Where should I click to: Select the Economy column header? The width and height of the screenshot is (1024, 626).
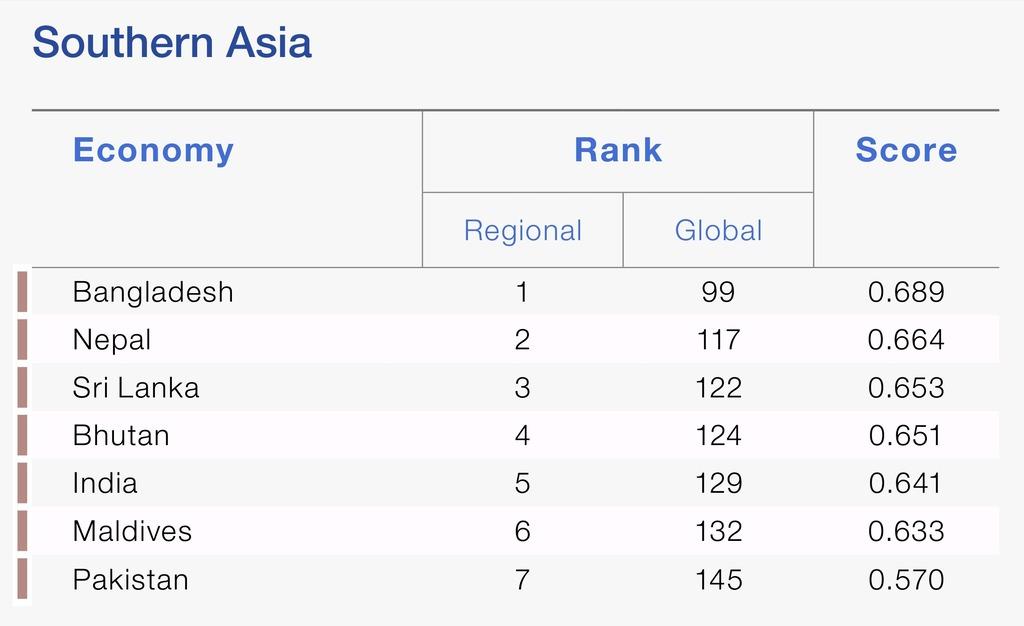153,150
